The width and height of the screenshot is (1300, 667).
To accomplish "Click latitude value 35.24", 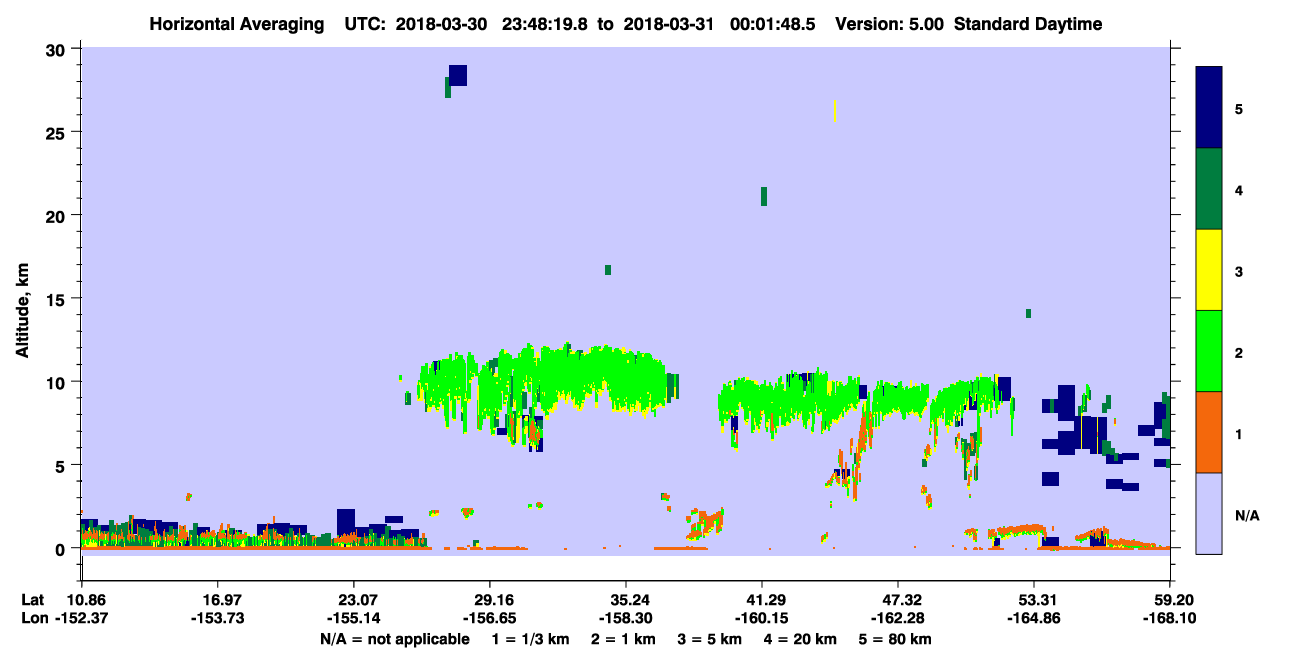I will (x=626, y=600).
